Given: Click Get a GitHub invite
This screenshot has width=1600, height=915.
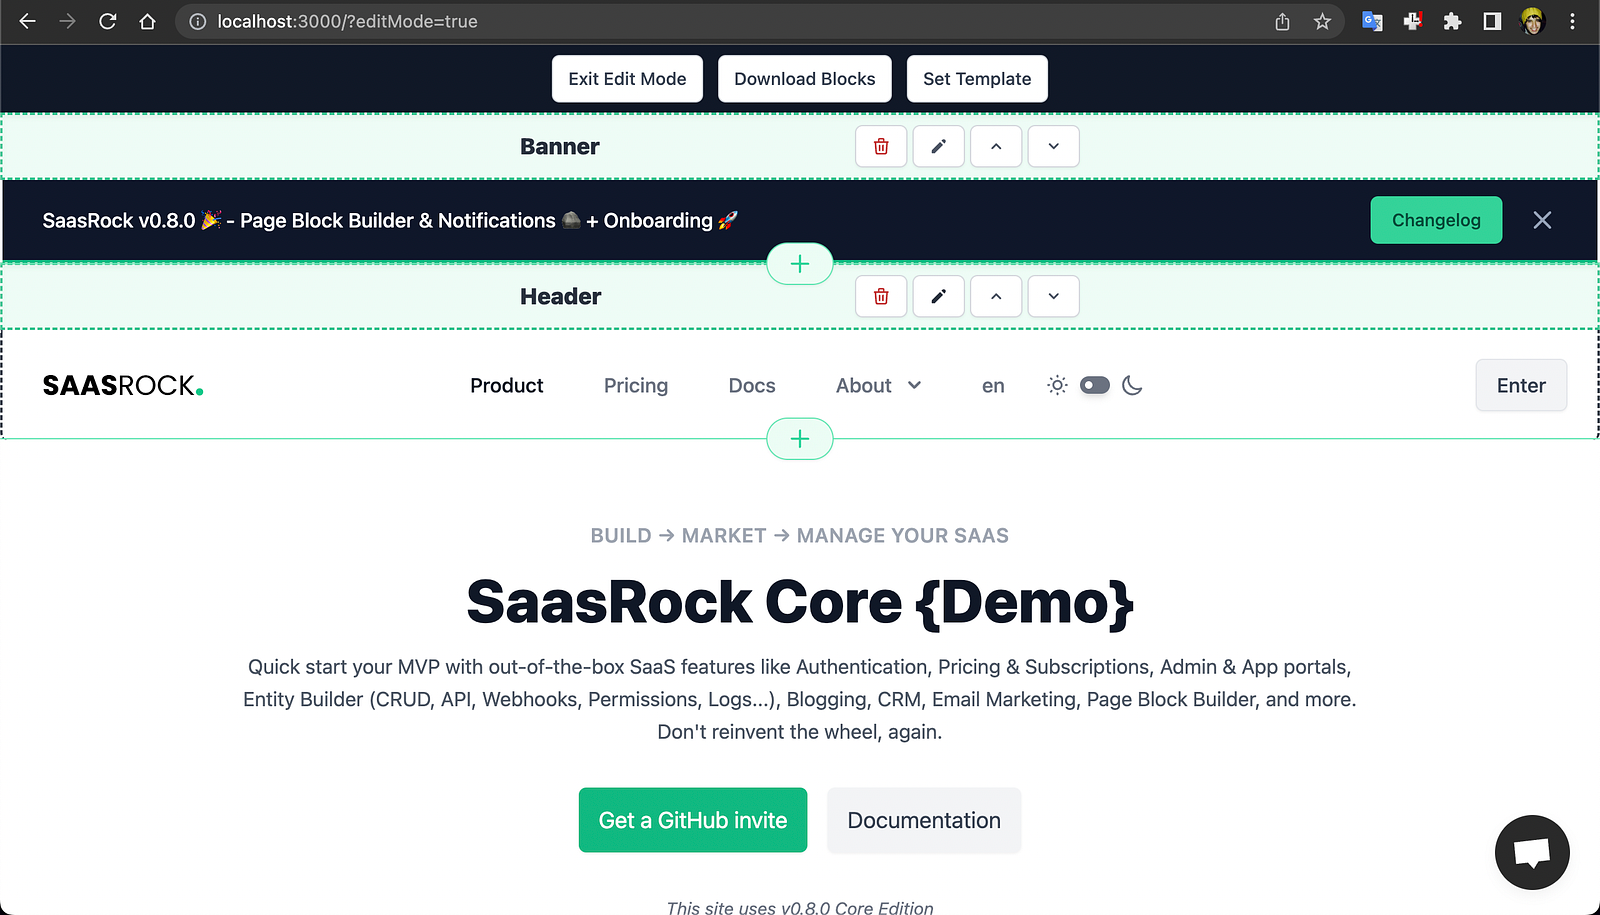Looking at the screenshot, I should click(693, 820).
